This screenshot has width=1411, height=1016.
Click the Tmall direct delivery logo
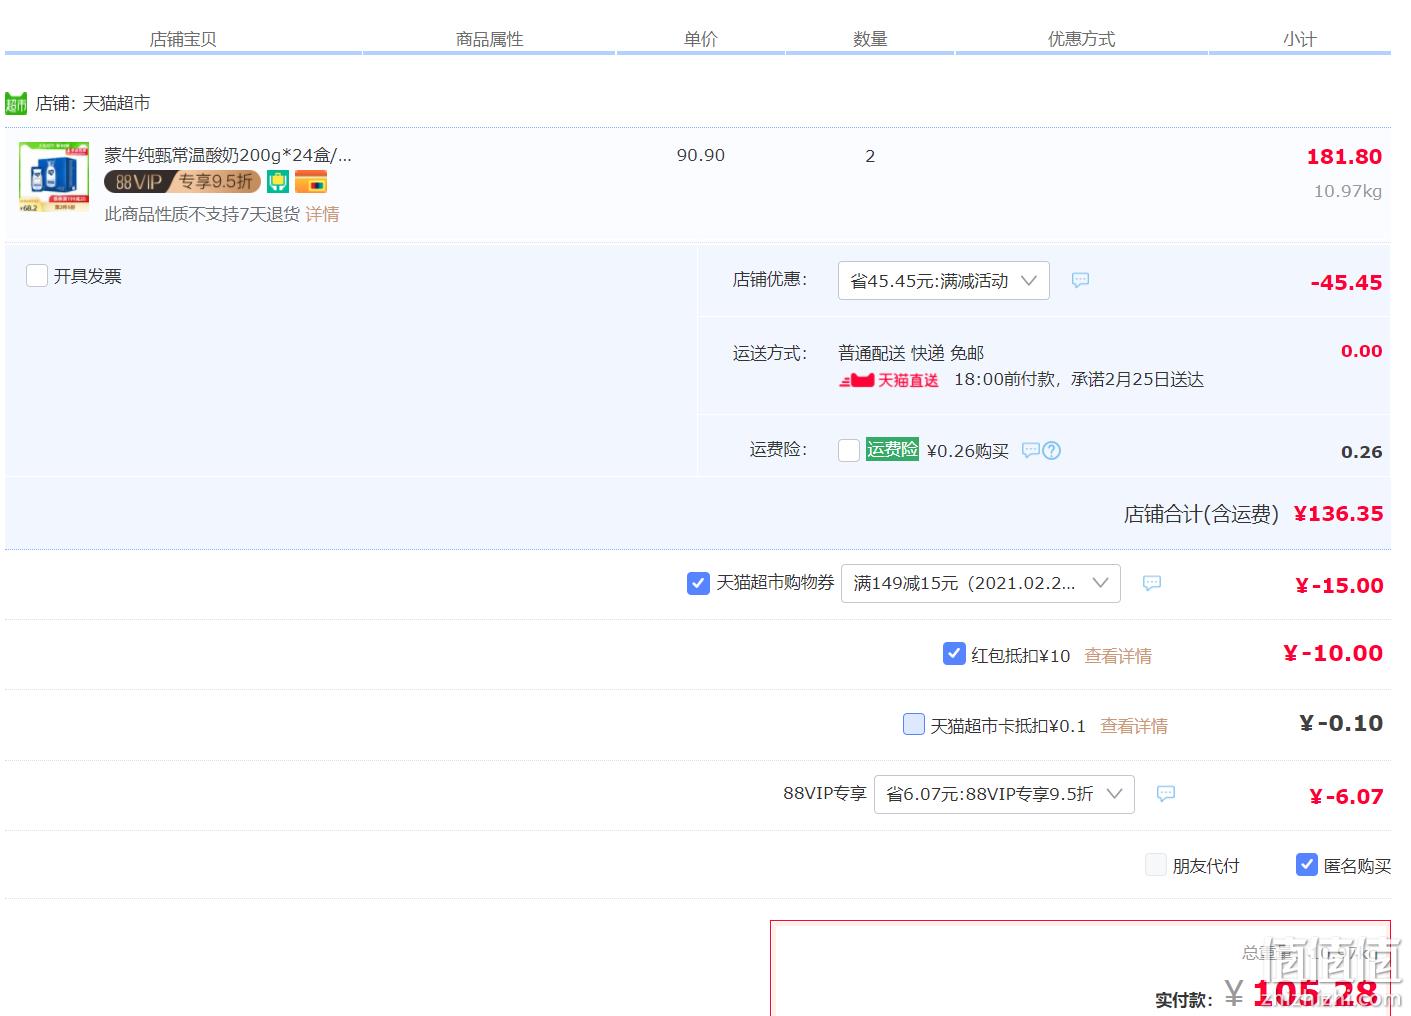[x=889, y=380]
